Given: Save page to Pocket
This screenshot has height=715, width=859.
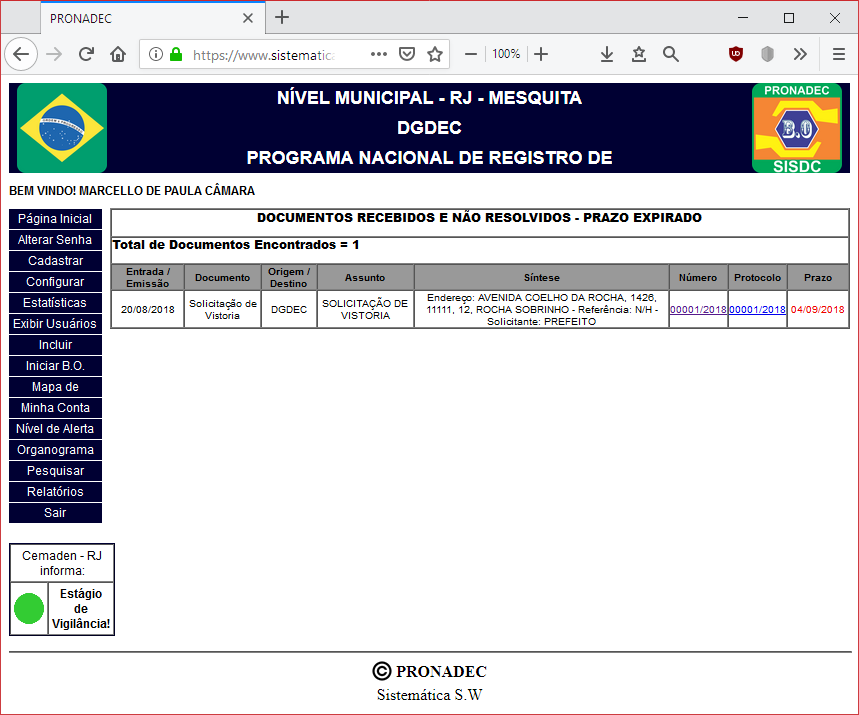Looking at the screenshot, I should click(x=406, y=54).
